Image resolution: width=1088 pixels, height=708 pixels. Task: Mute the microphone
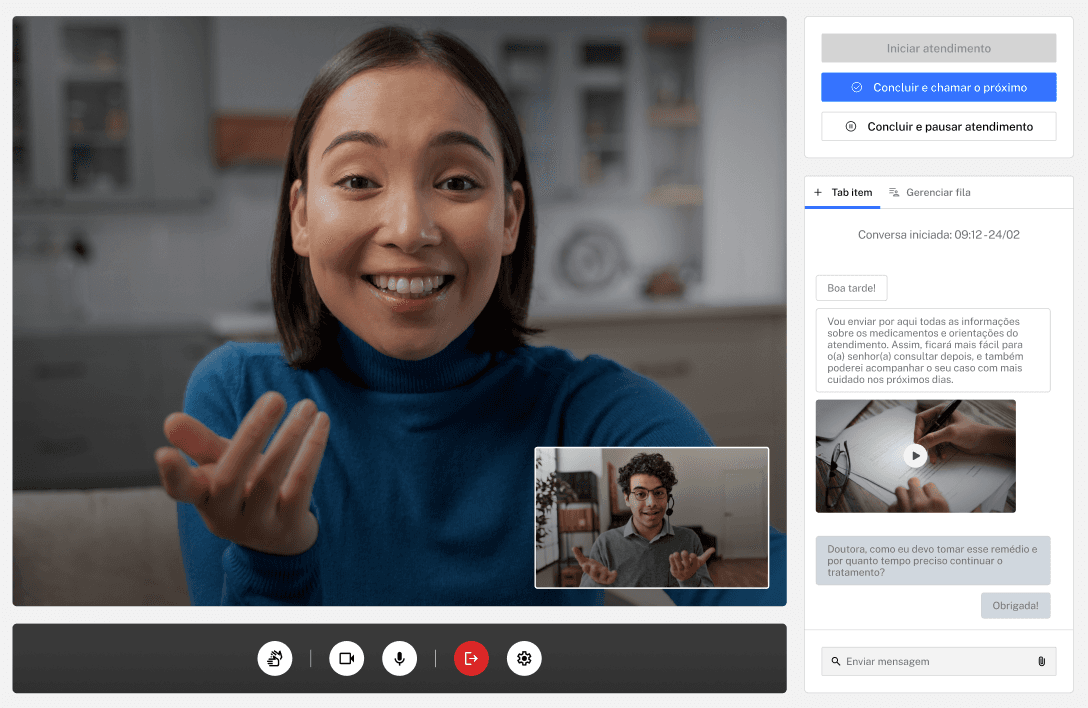pos(400,658)
